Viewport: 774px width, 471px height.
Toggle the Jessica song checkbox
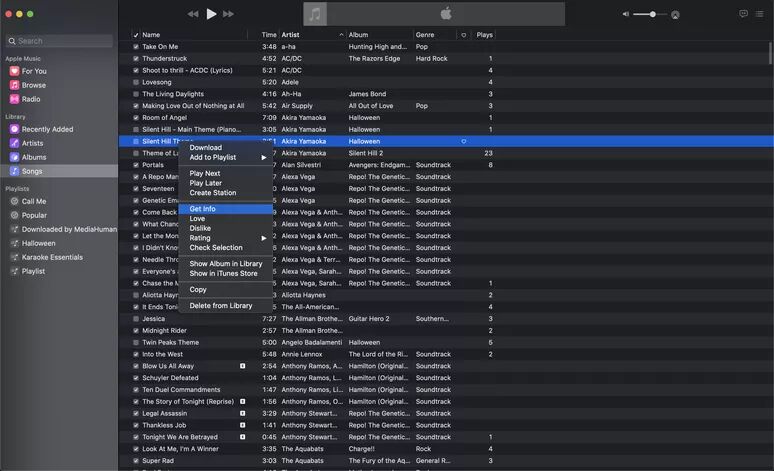136,318
